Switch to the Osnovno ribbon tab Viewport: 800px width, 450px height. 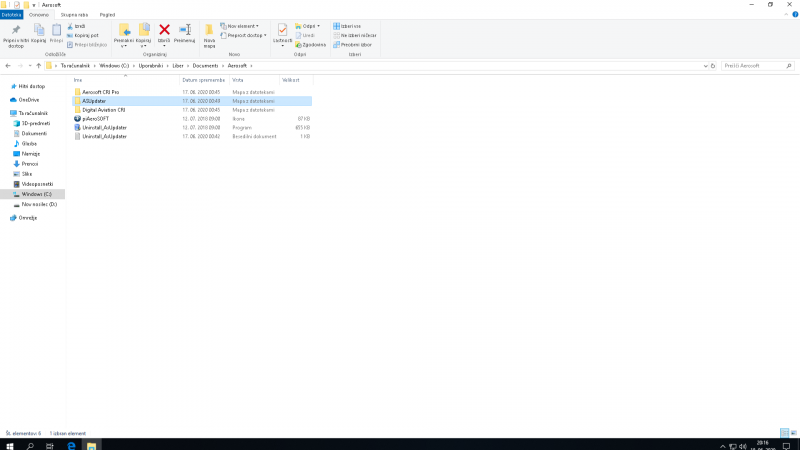pyautogui.click(x=39, y=15)
